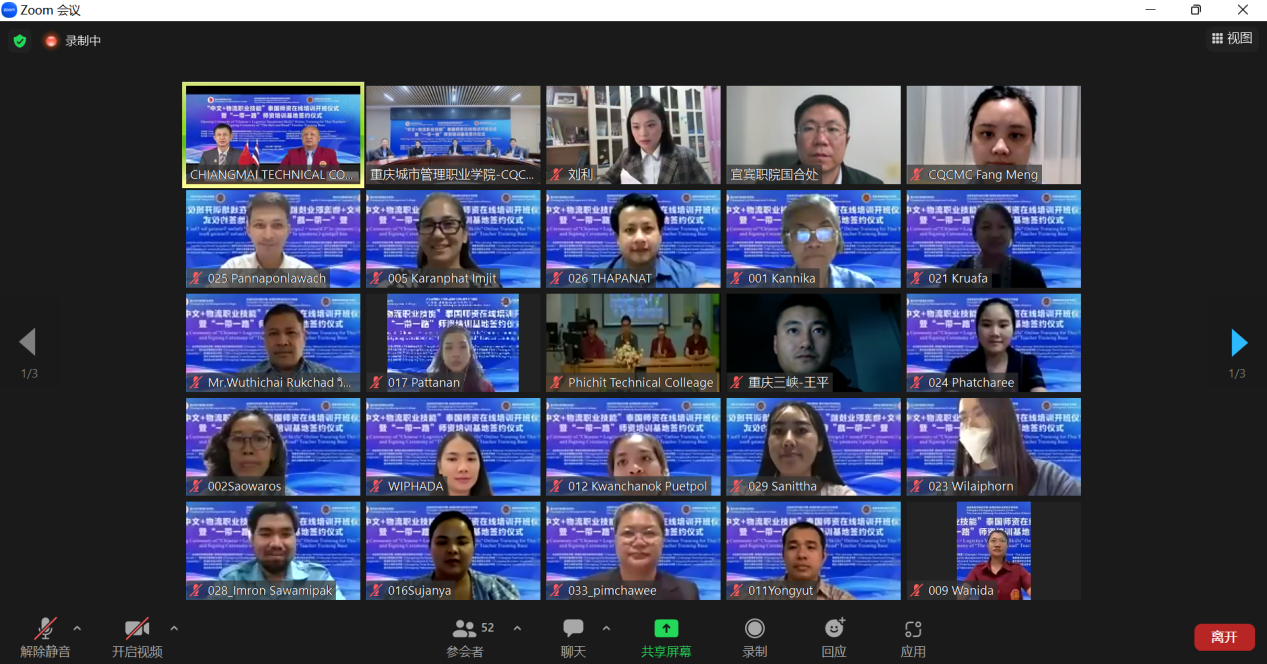This screenshot has width=1267, height=664.
Task: Turn on the video camera
Action: pos(137,629)
